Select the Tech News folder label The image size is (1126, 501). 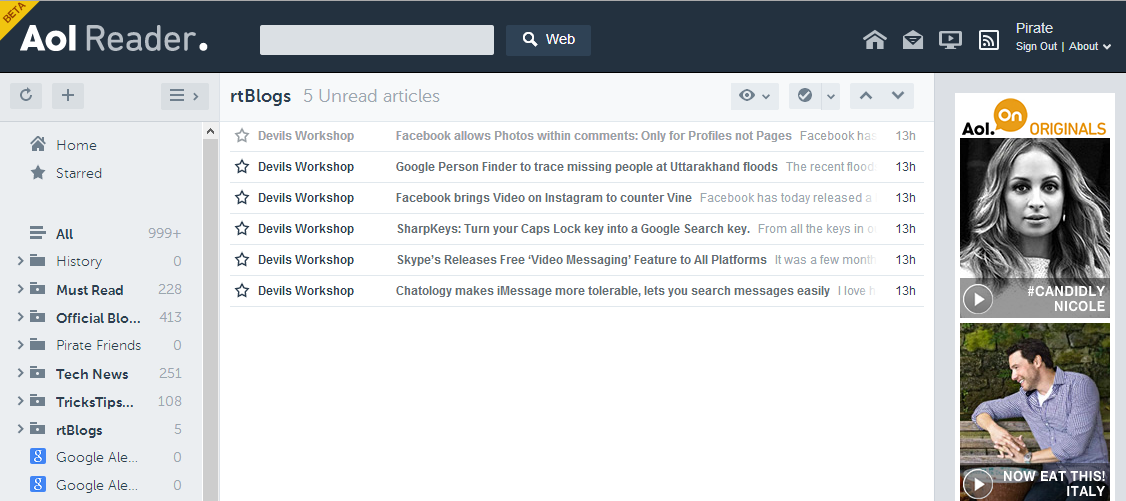coord(92,374)
